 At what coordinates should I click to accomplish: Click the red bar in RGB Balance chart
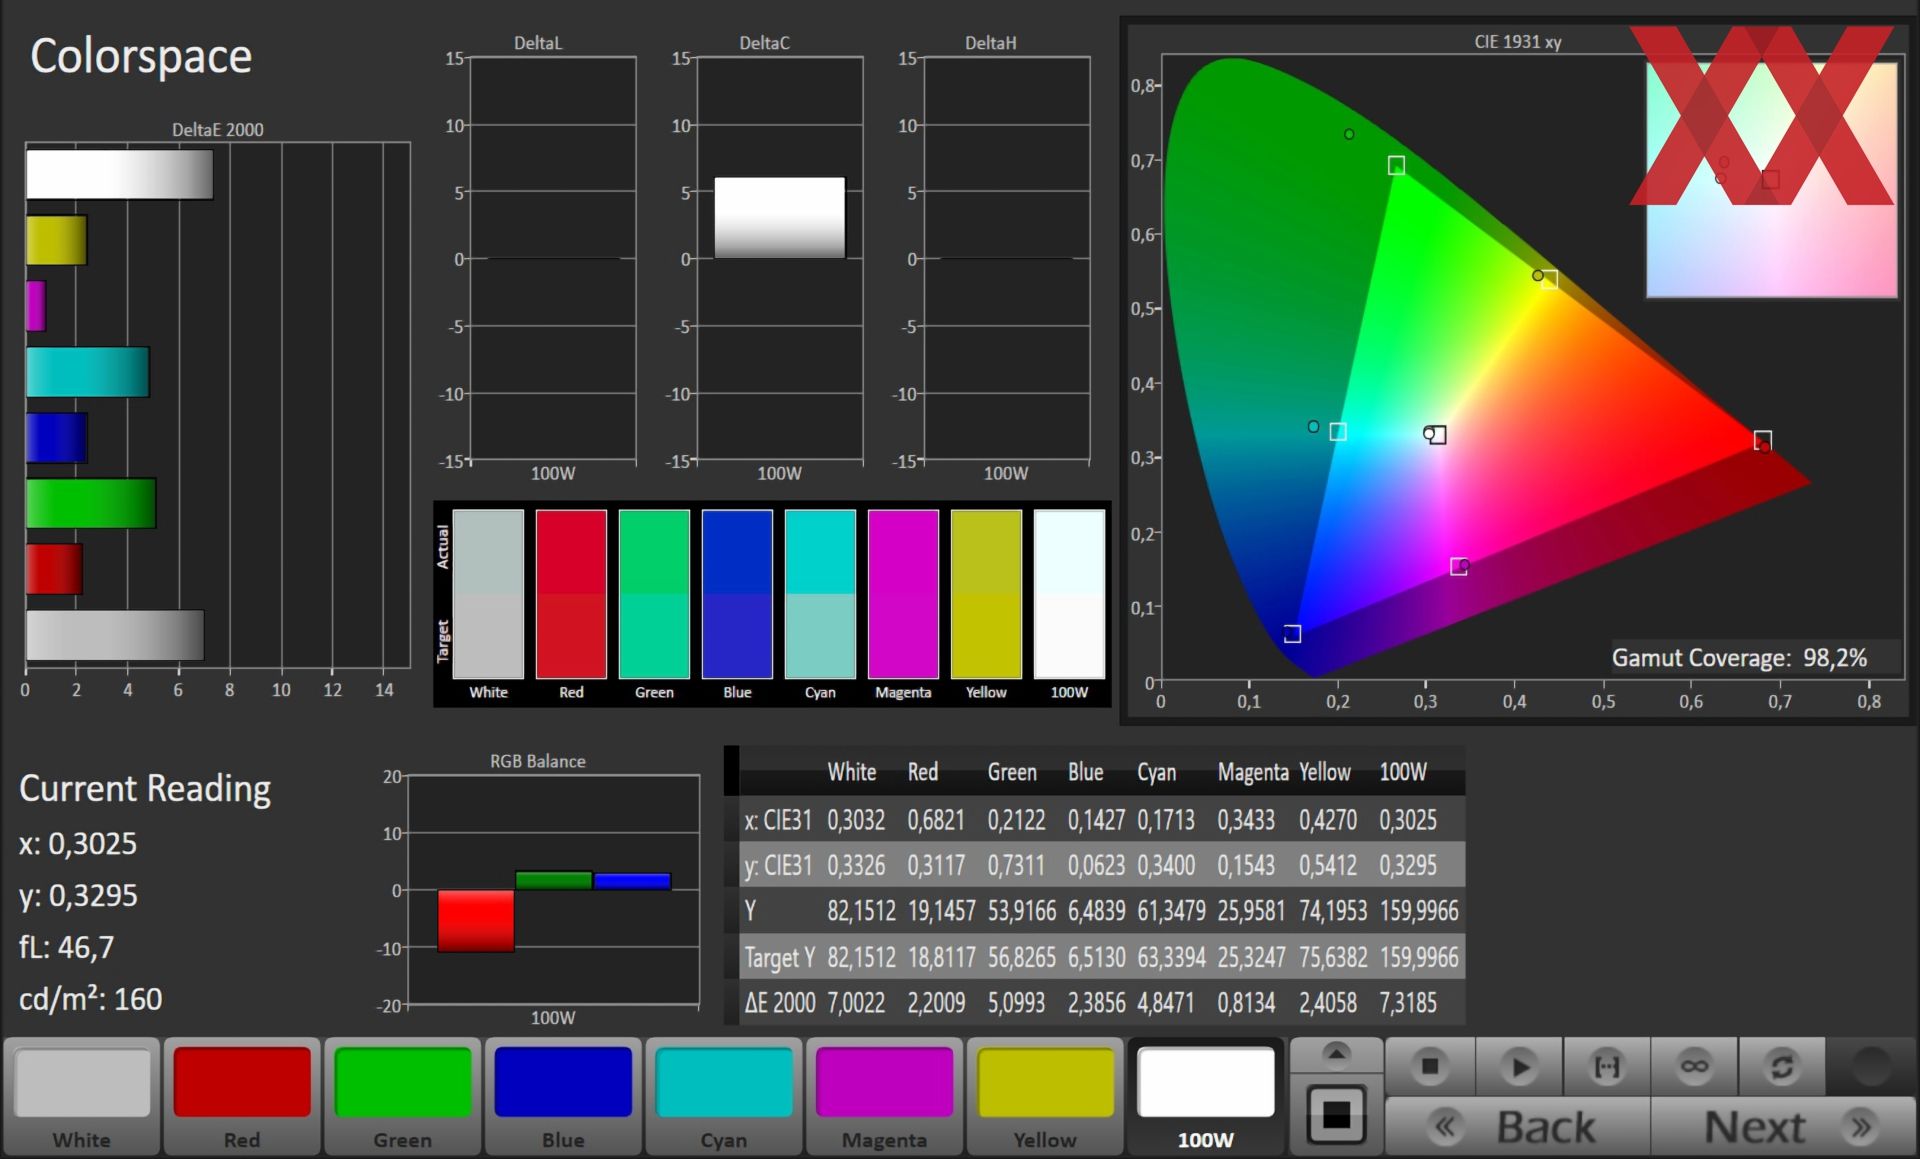click(476, 920)
